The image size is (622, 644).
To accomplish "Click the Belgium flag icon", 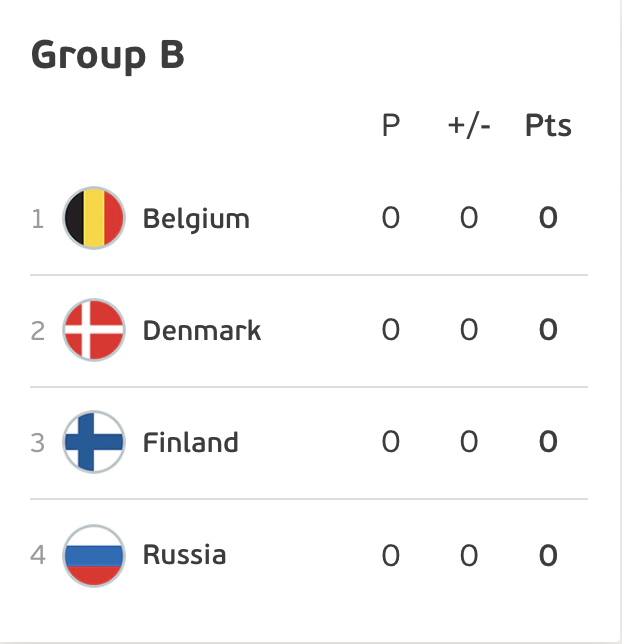I will (94, 218).
